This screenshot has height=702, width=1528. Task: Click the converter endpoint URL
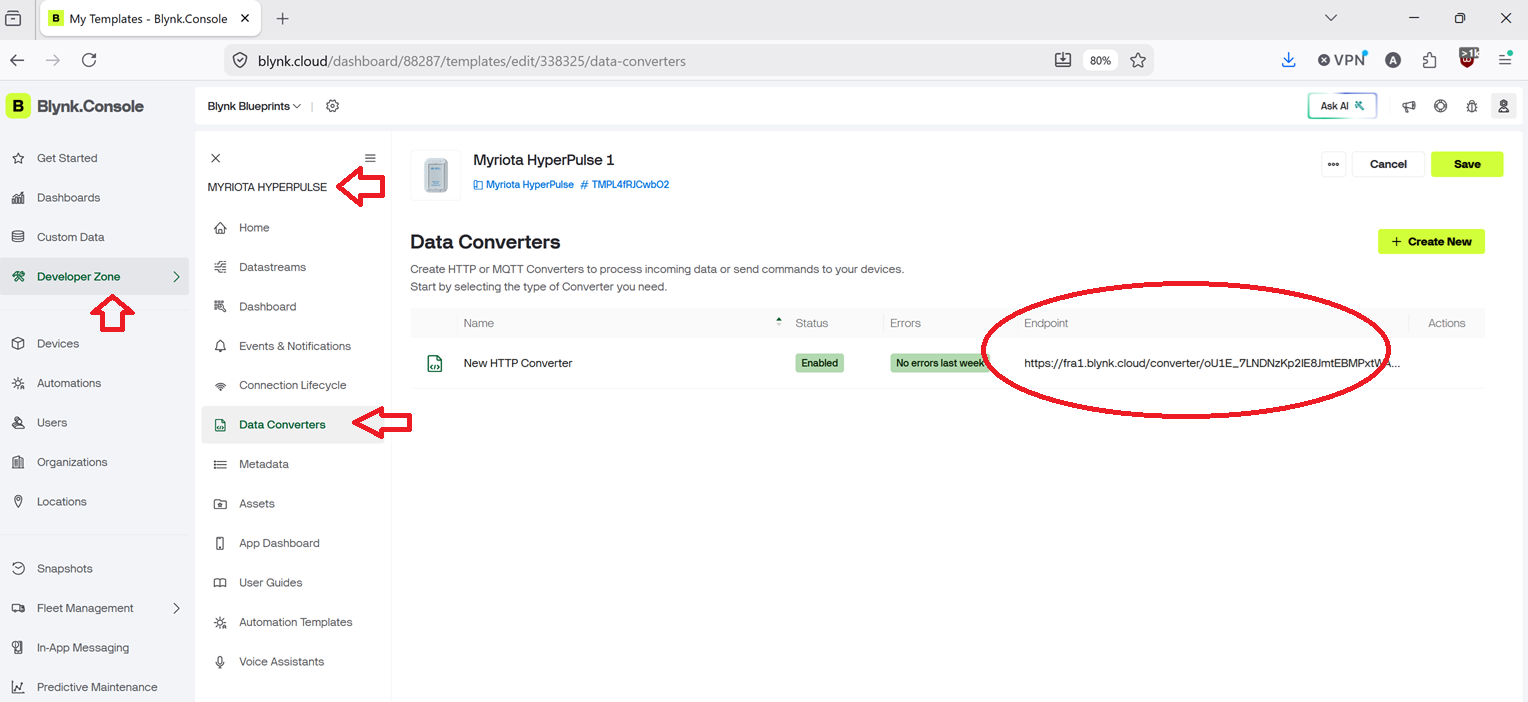pyautogui.click(x=1212, y=363)
